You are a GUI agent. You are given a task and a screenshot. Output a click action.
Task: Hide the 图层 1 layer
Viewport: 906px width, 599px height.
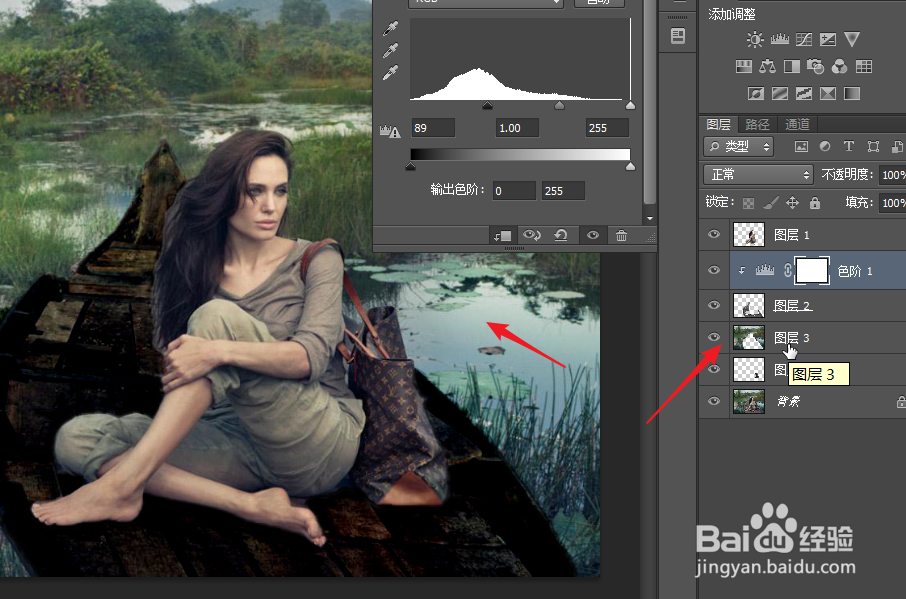[714, 235]
